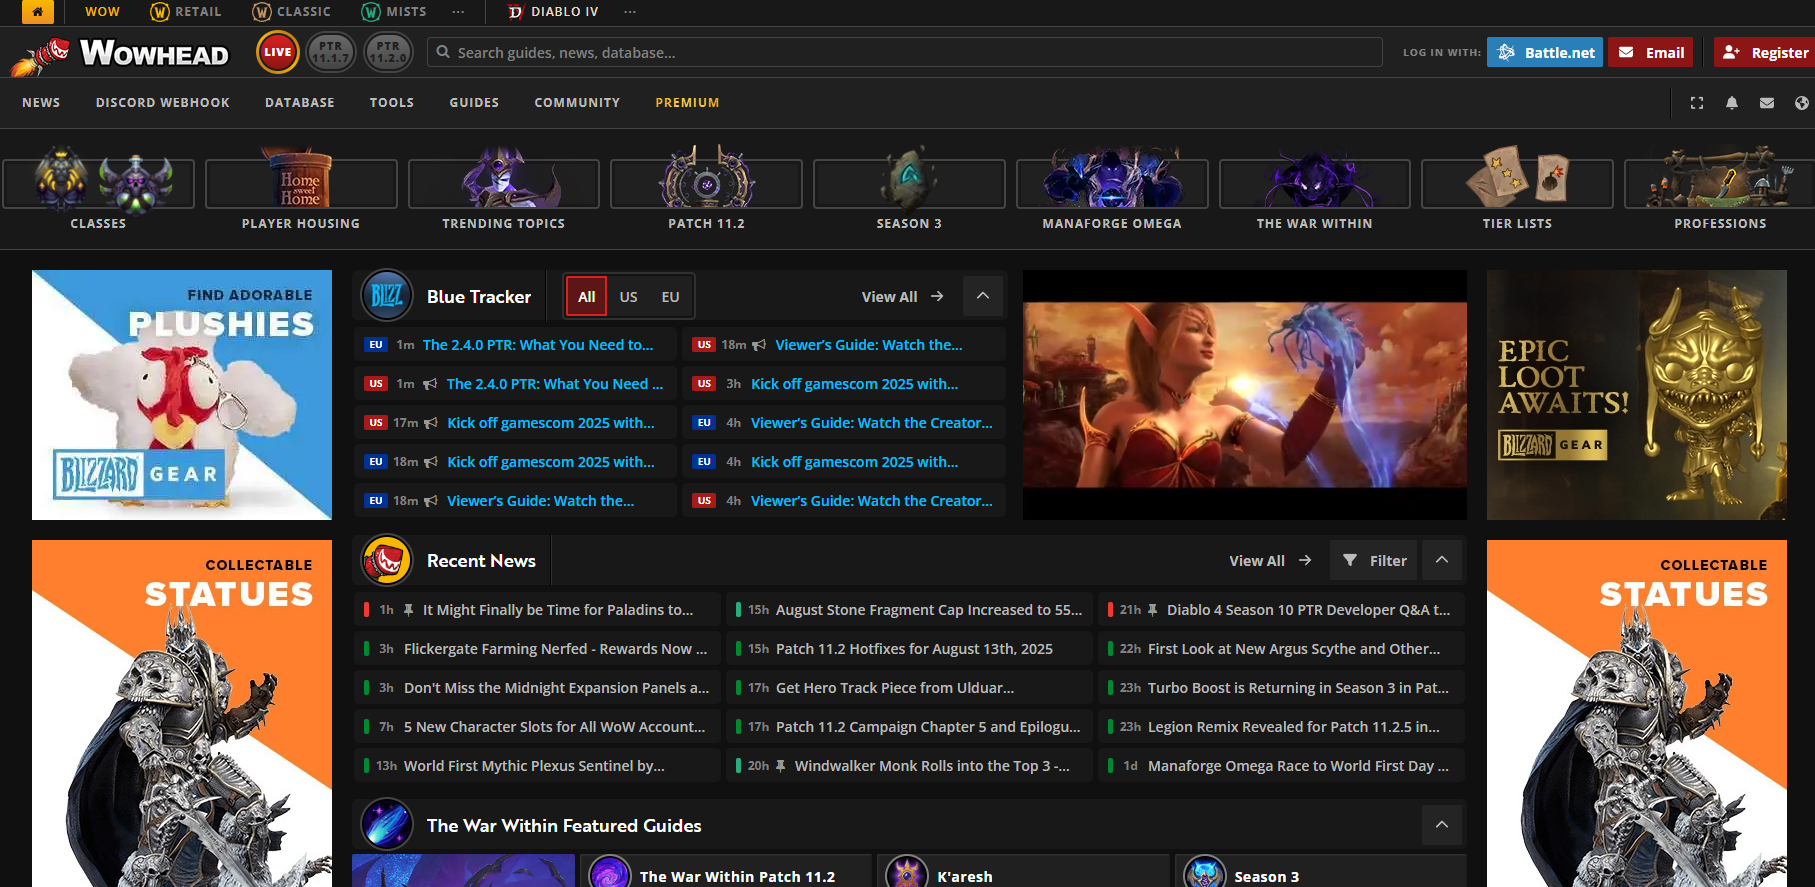Collapse the Blue Tracker section
1815x887 pixels.
[x=983, y=296]
